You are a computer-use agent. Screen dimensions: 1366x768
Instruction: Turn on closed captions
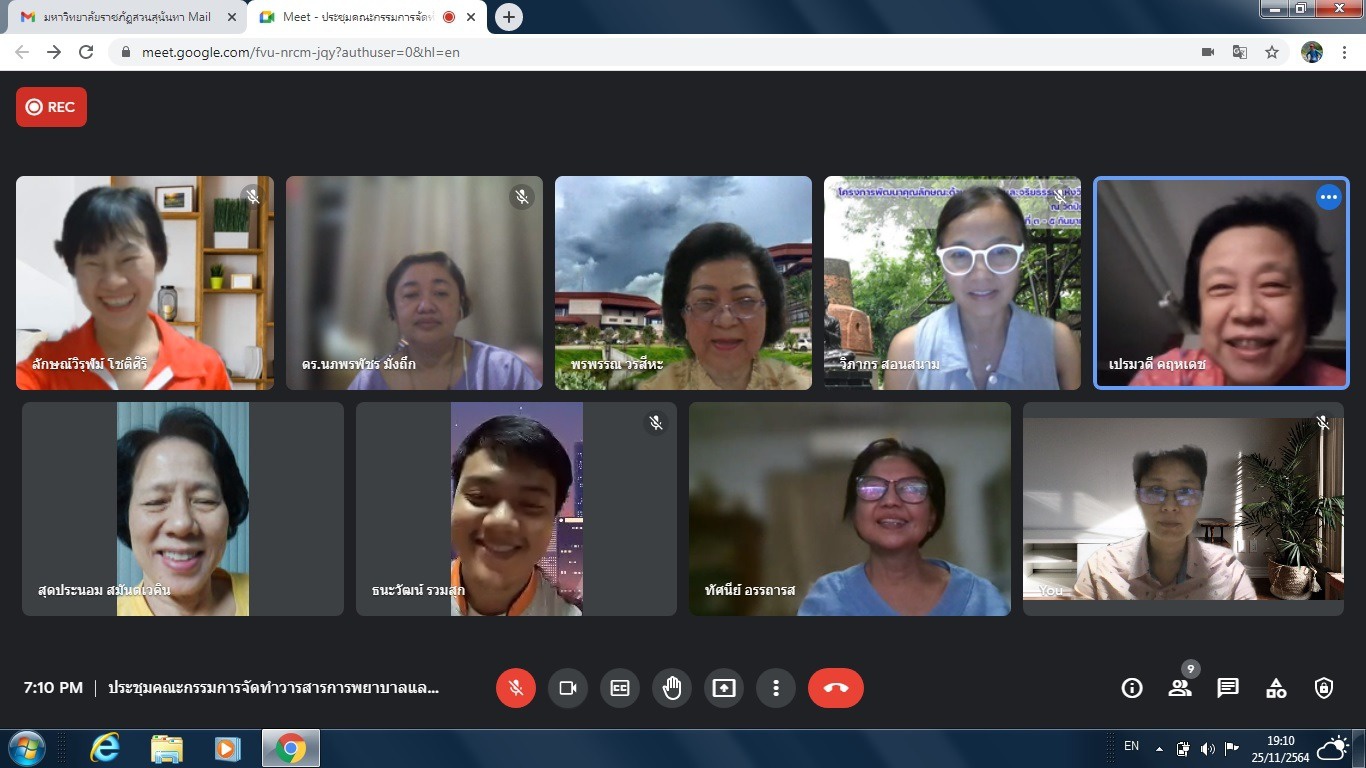pos(620,688)
